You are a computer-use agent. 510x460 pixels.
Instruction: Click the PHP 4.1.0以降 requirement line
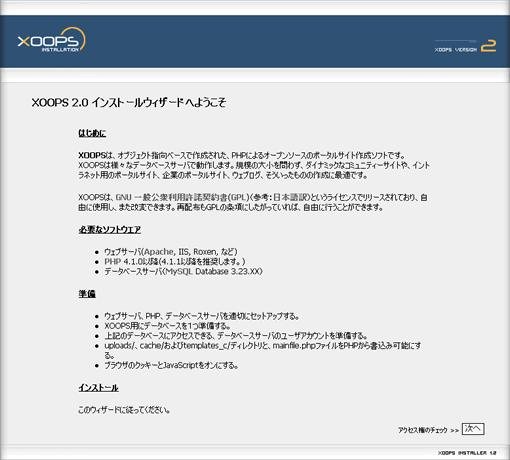coord(175,262)
